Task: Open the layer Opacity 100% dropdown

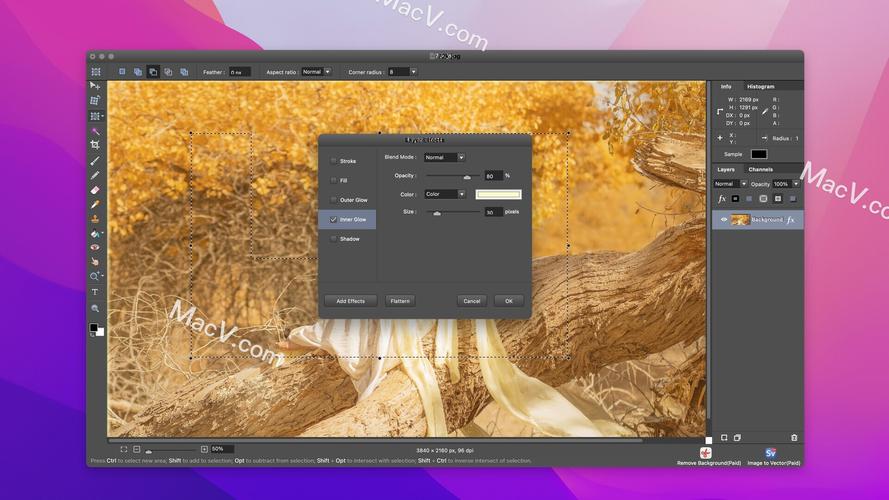Action: pyautogui.click(x=786, y=184)
